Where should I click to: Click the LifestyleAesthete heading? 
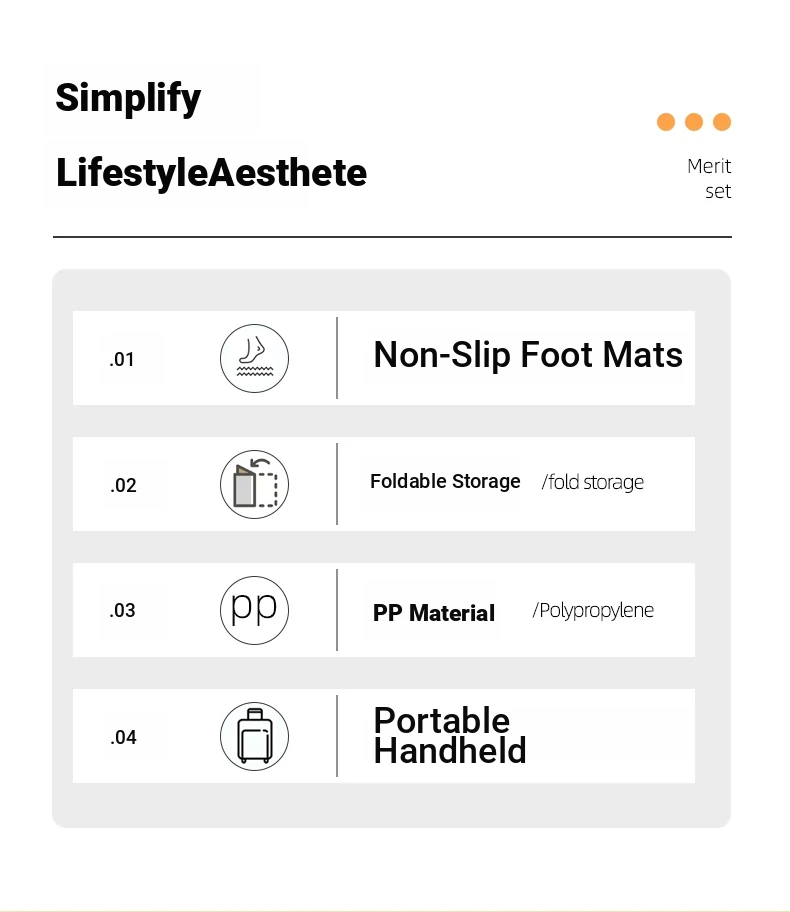click(211, 173)
